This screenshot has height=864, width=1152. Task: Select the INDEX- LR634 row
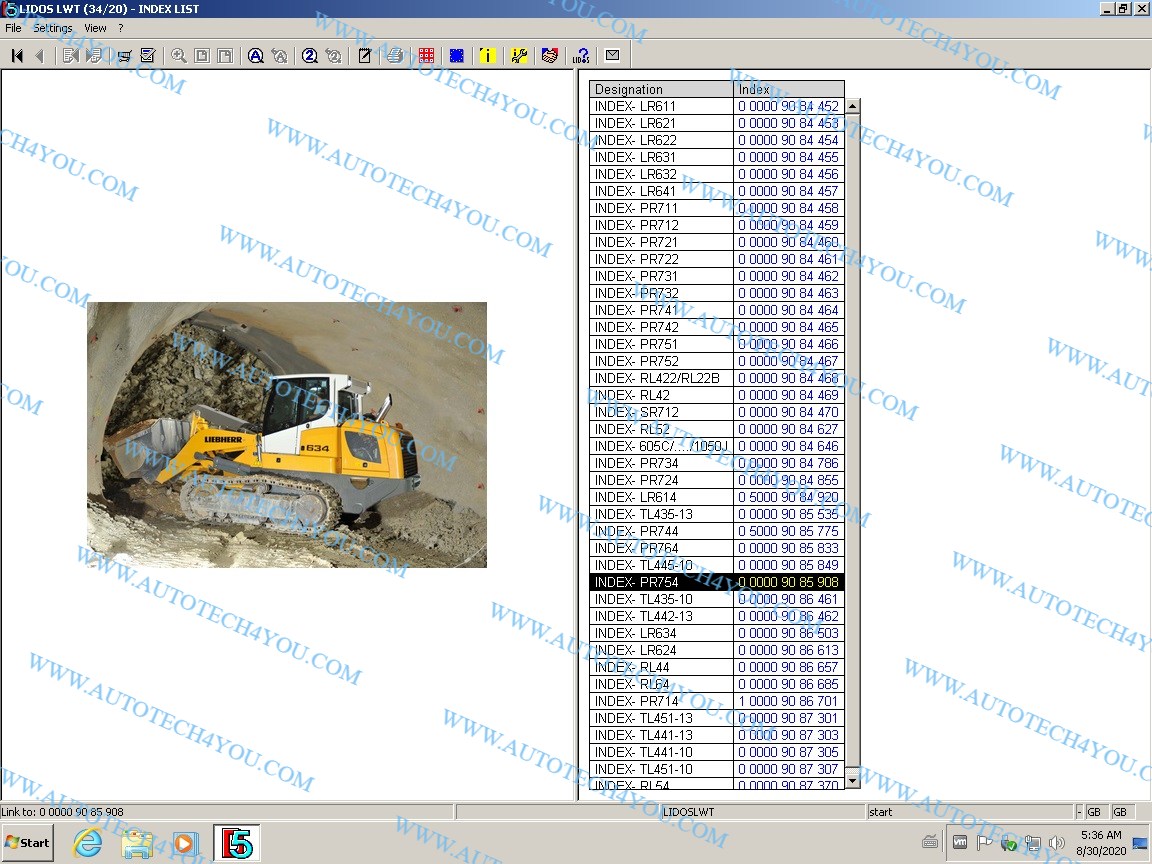point(662,633)
